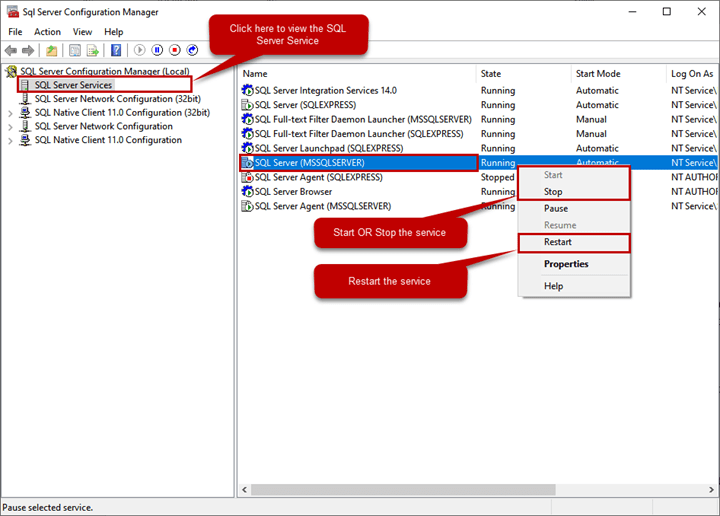
Task: Click the horizontal scrollbar thumb
Action: [x=403, y=490]
